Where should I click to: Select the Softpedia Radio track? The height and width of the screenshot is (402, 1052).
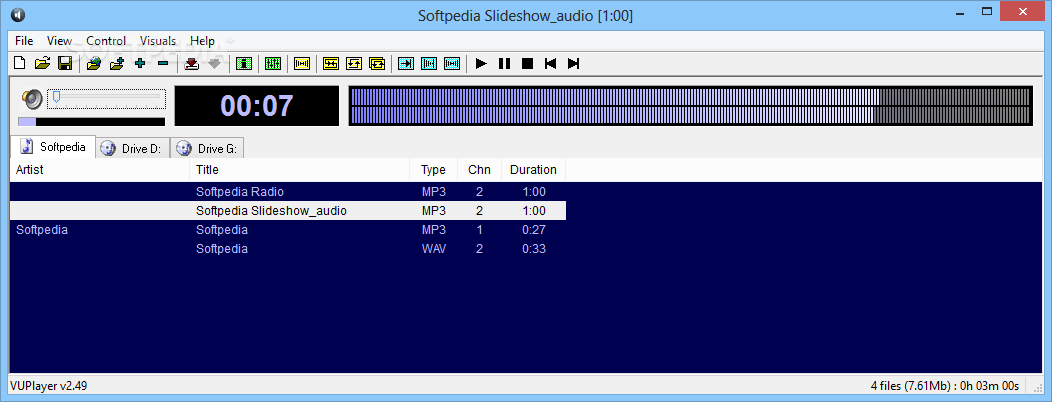(x=288, y=192)
